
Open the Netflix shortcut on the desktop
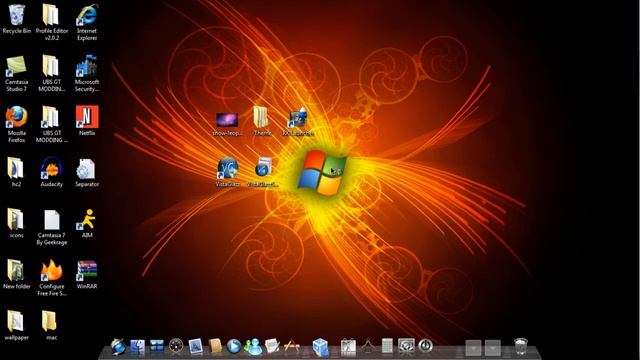[87, 121]
